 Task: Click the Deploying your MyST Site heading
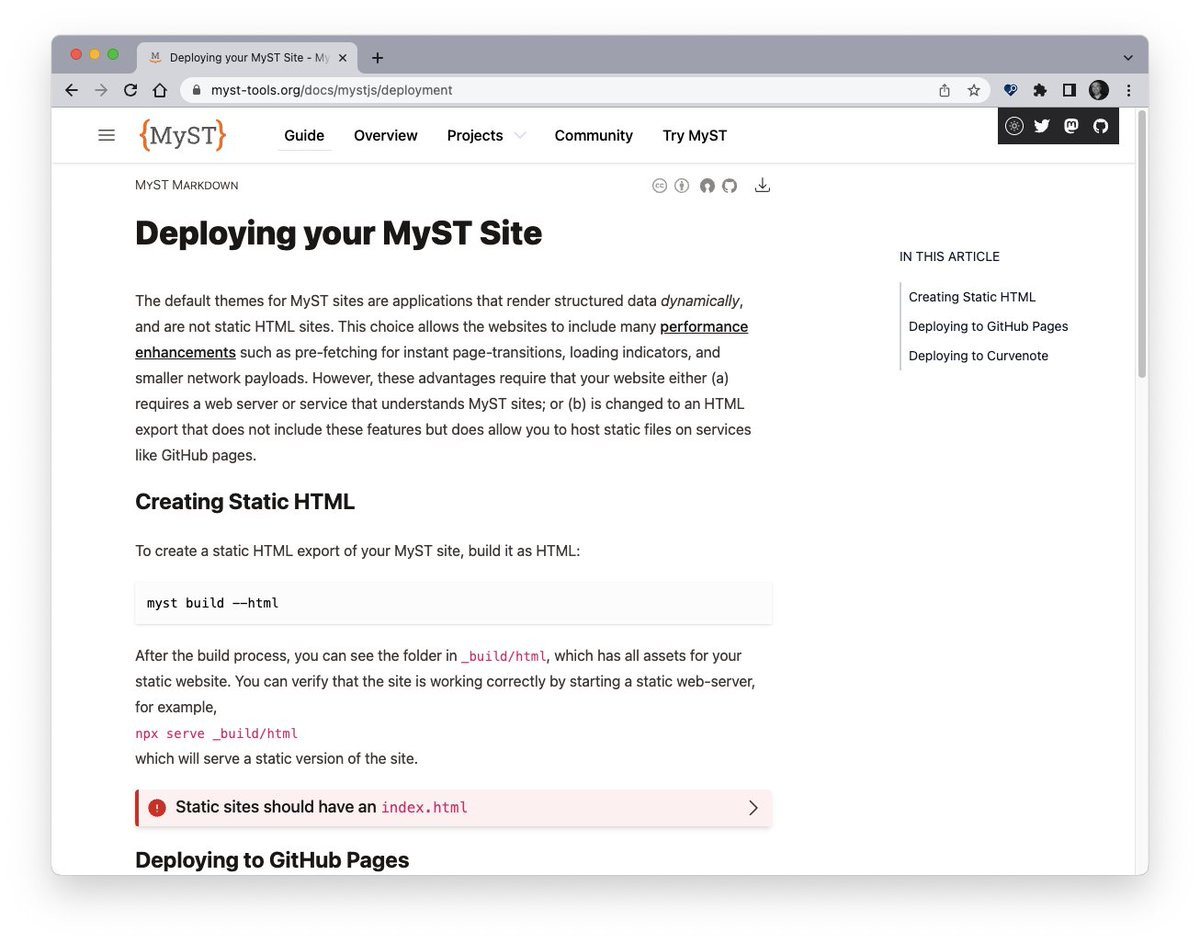click(338, 233)
